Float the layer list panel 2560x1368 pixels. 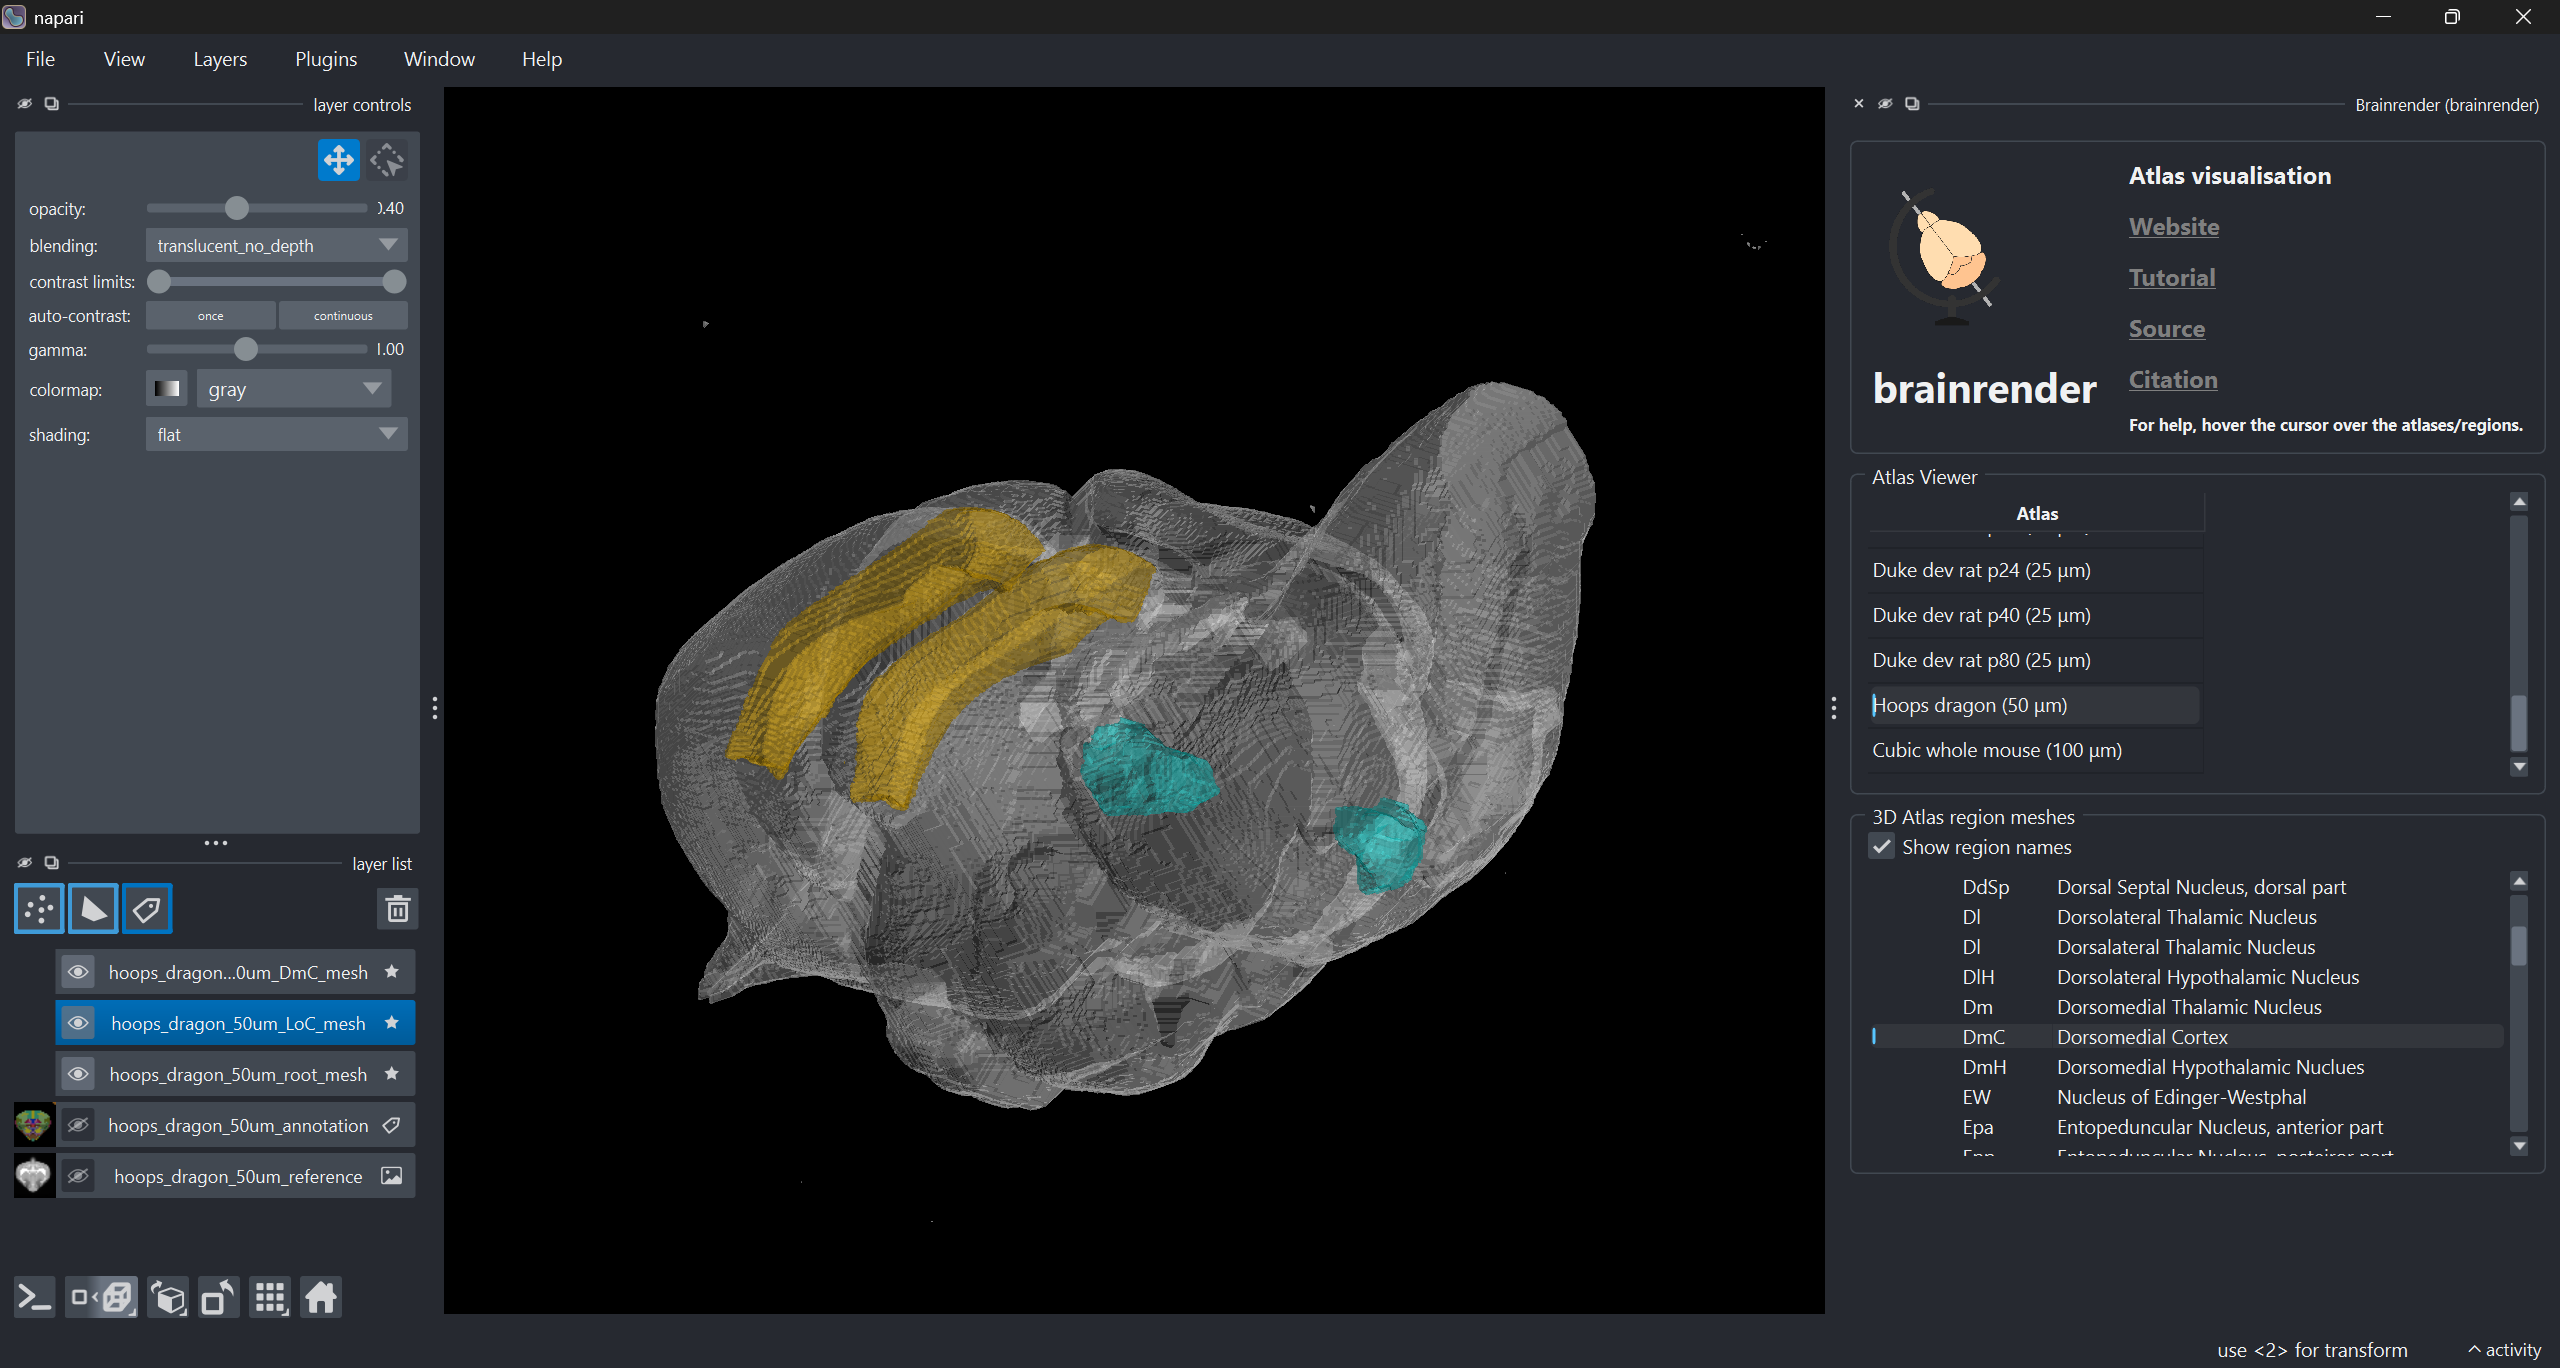click(52, 863)
